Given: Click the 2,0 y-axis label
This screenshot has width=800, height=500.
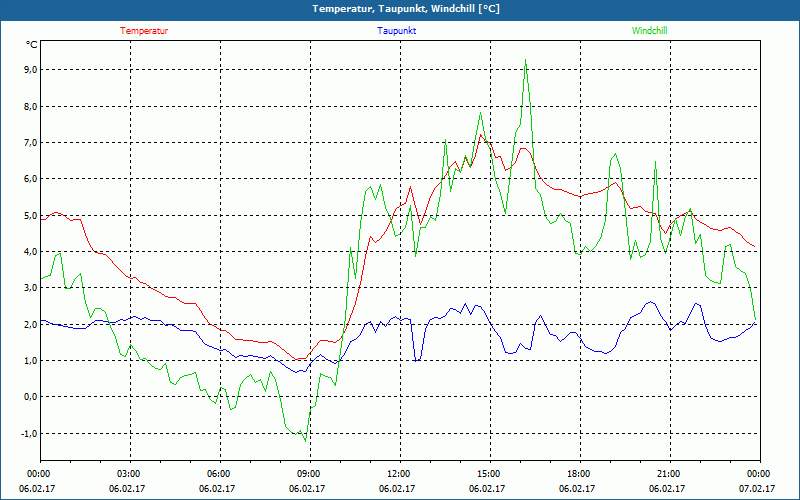Looking at the screenshot, I should 31,324.
